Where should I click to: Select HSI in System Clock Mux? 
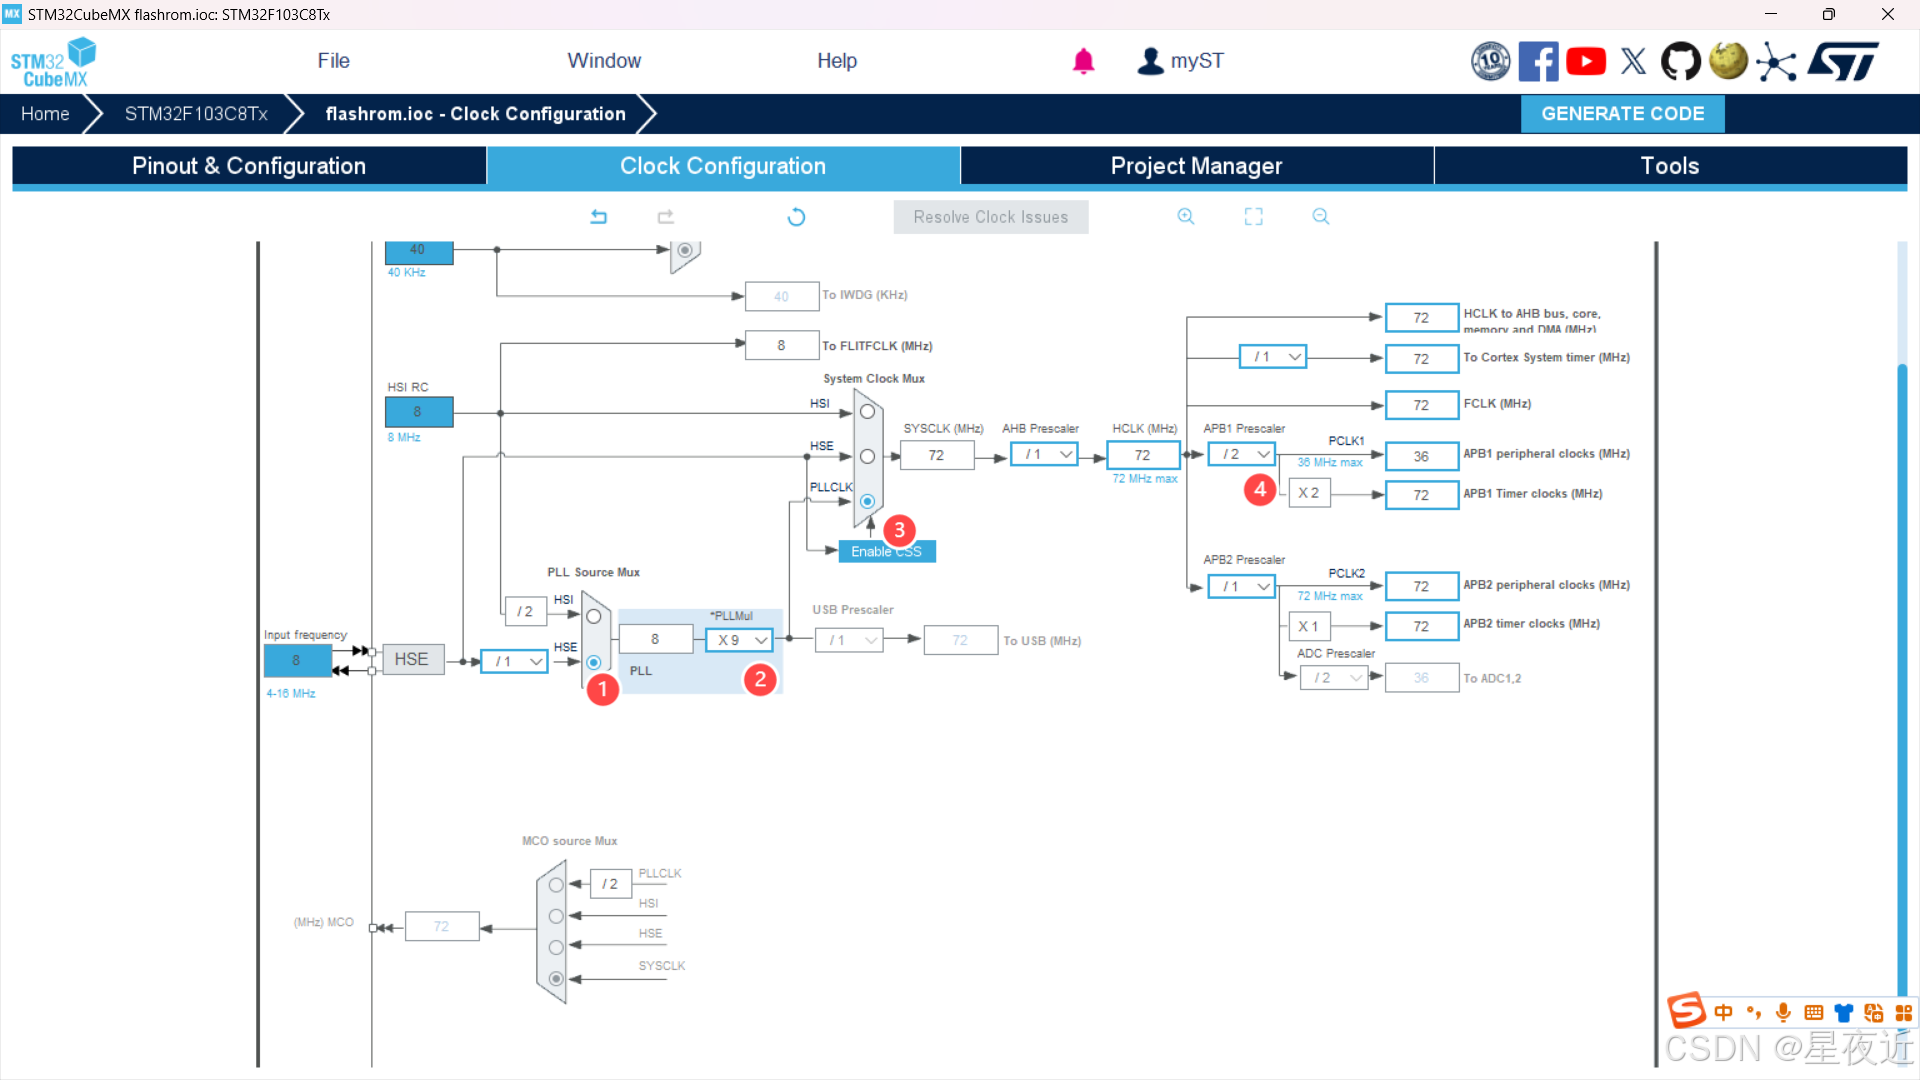(867, 412)
